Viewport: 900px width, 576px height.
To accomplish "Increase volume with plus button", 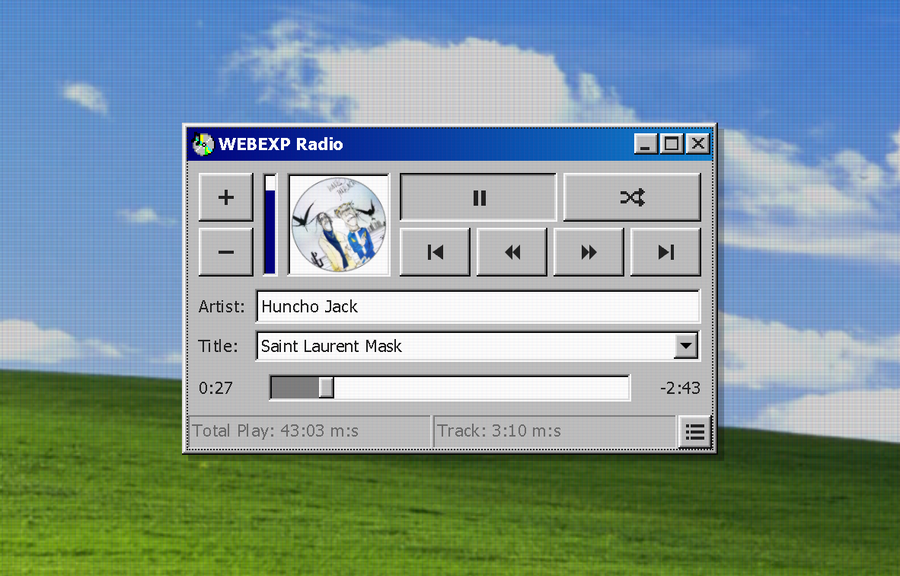I will click(x=226, y=197).
